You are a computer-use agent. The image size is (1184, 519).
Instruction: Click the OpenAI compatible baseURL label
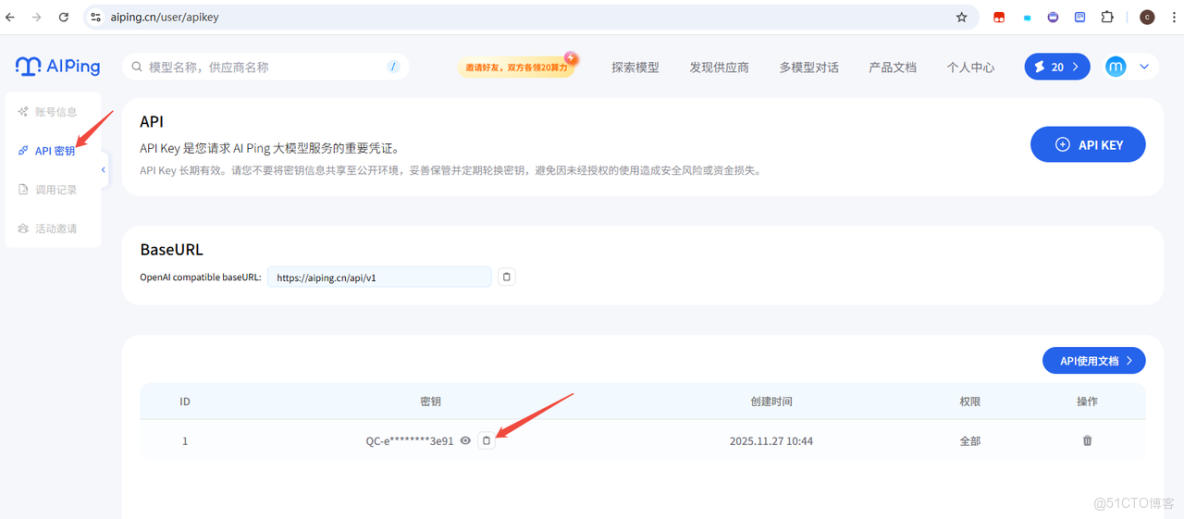click(x=201, y=277)
